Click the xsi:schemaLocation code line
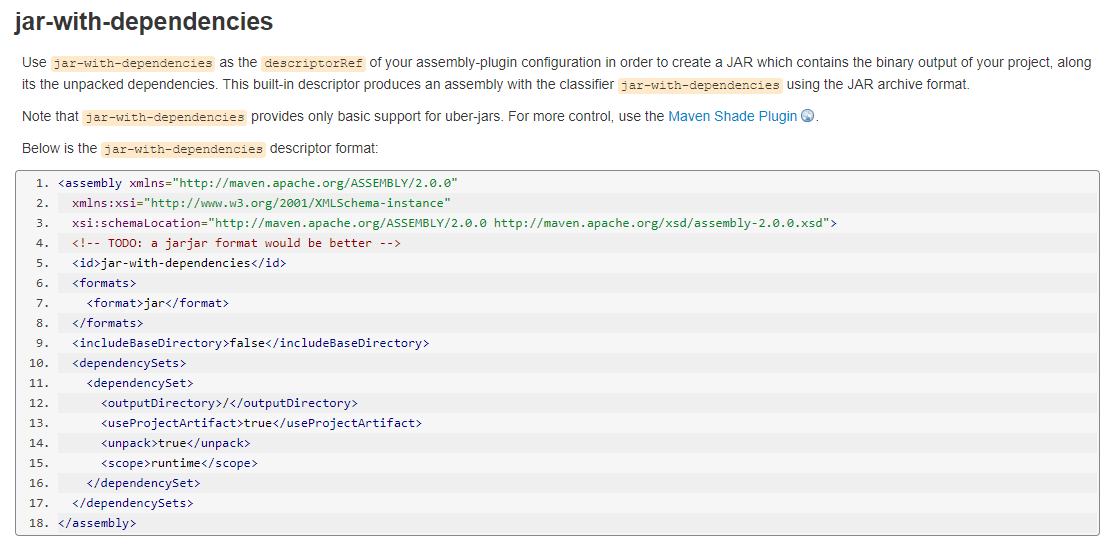Image resolution: width=1119 pixels, height=547 pixels. 454,223
